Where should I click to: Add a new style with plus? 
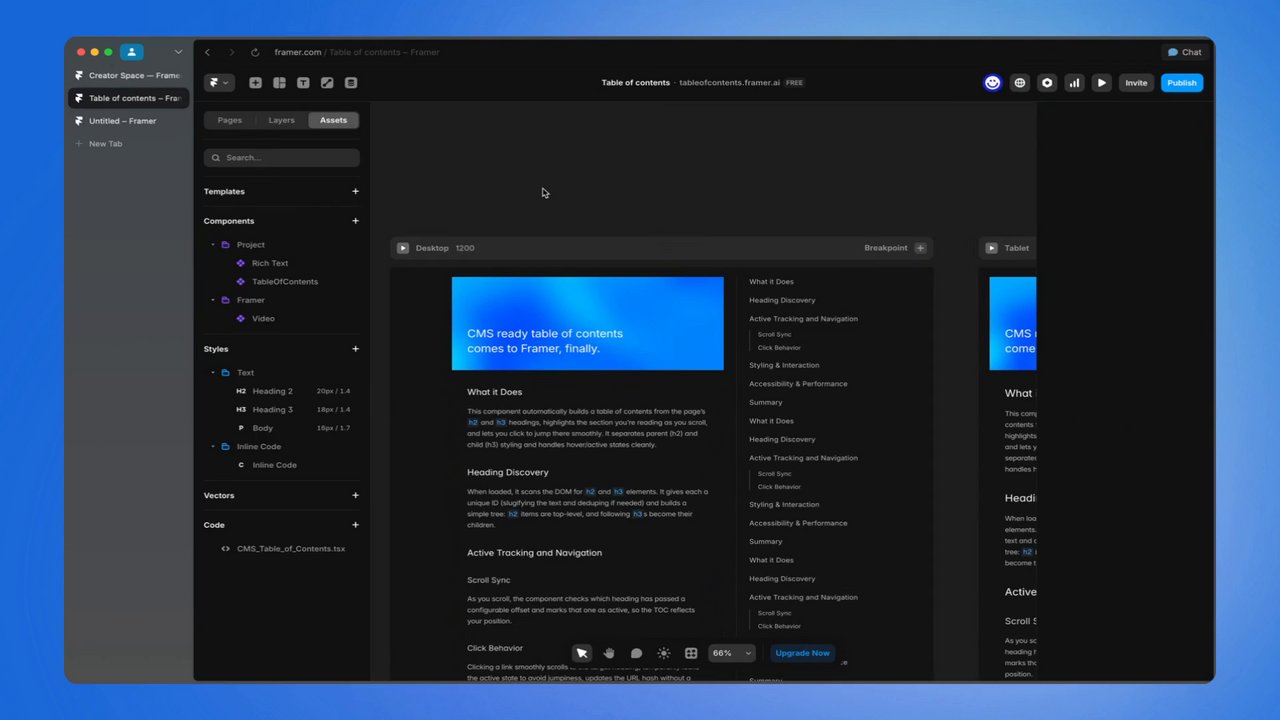click(355, 349)
